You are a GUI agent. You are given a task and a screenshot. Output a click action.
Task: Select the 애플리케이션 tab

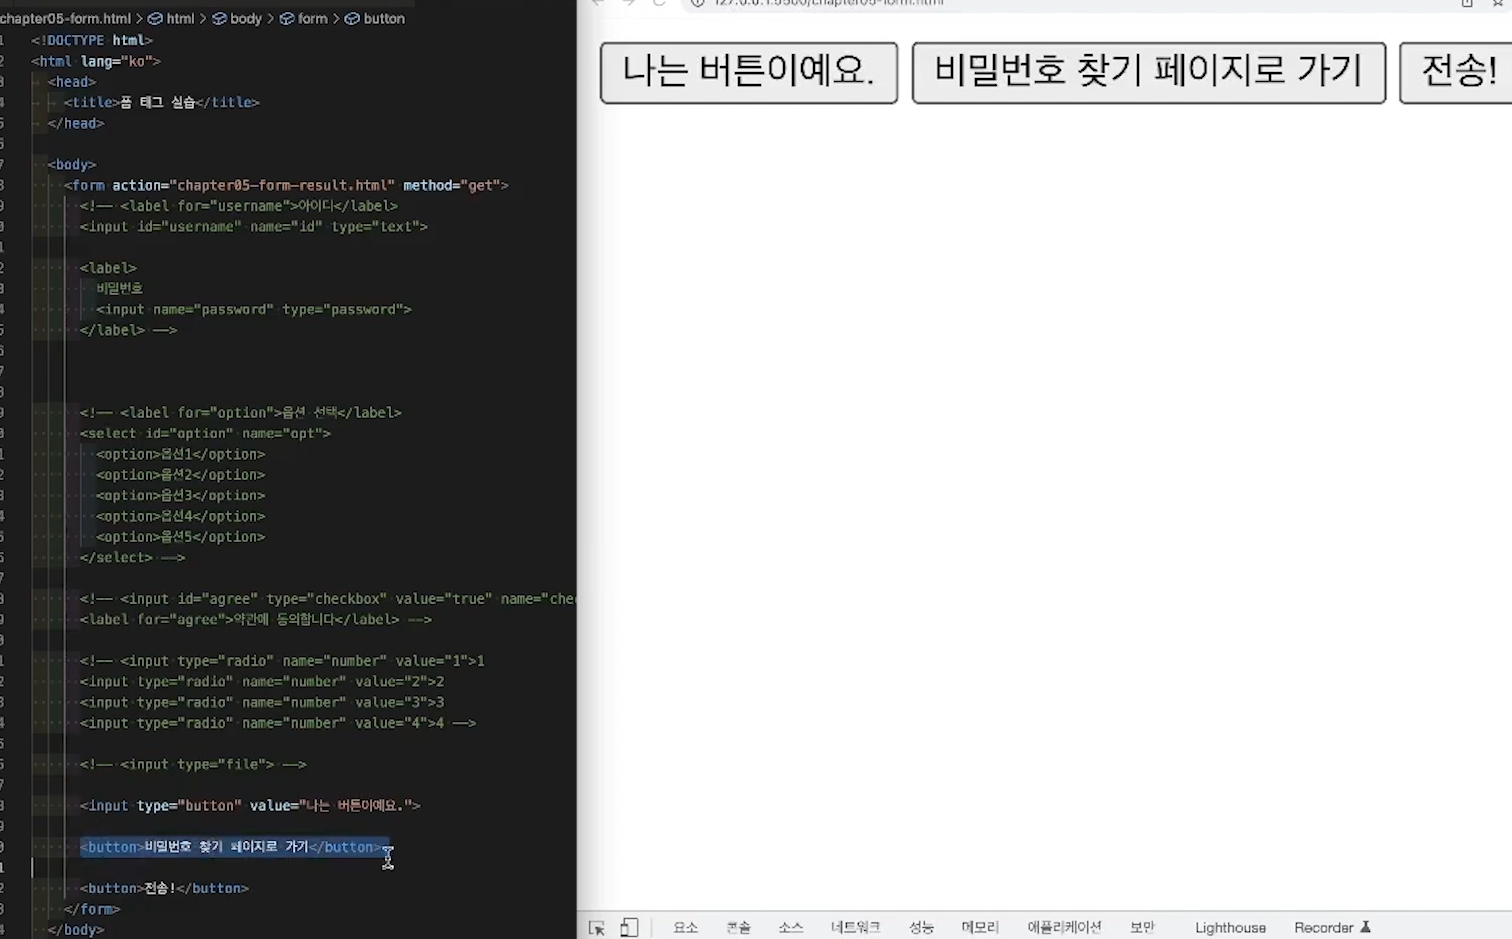[x=1064, y=928]
